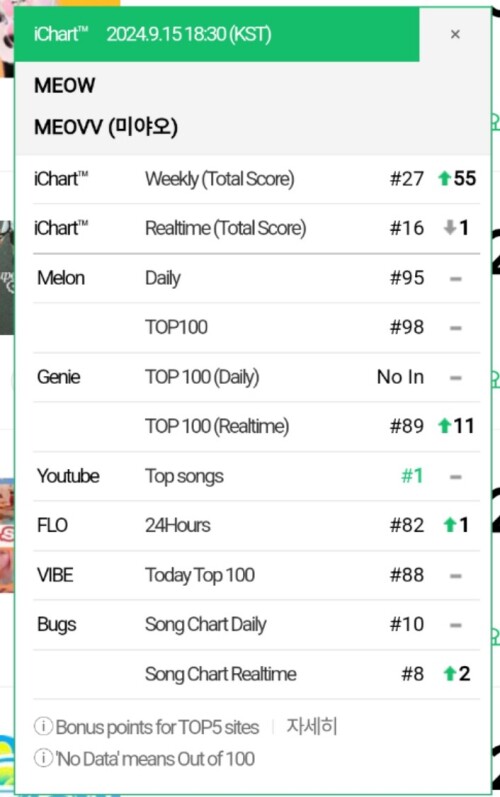500x797 pixels.
Task: Click the green #1 Youtube rank
Action: [412, 476]
